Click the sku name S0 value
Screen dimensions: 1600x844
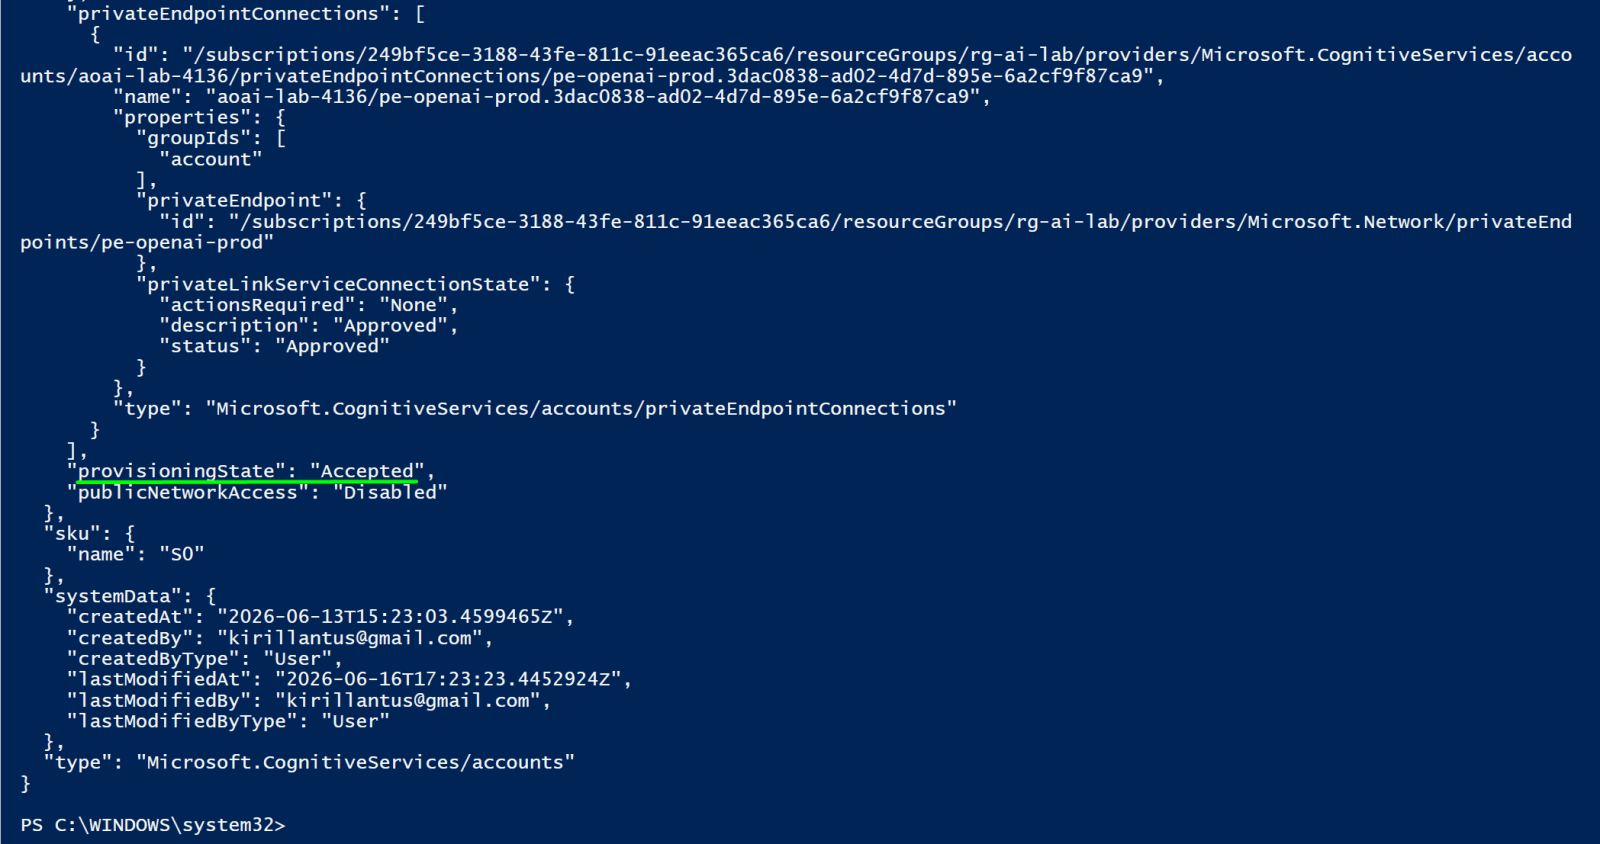click(182, 554)
